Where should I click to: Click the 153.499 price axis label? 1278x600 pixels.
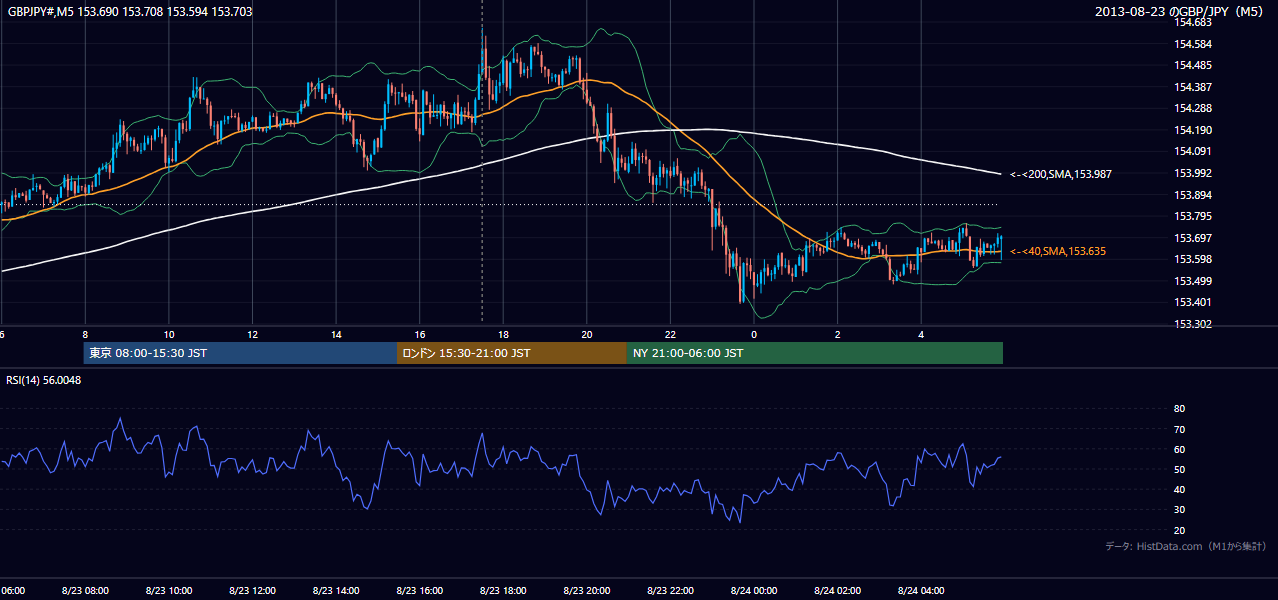pos(1193,281)
